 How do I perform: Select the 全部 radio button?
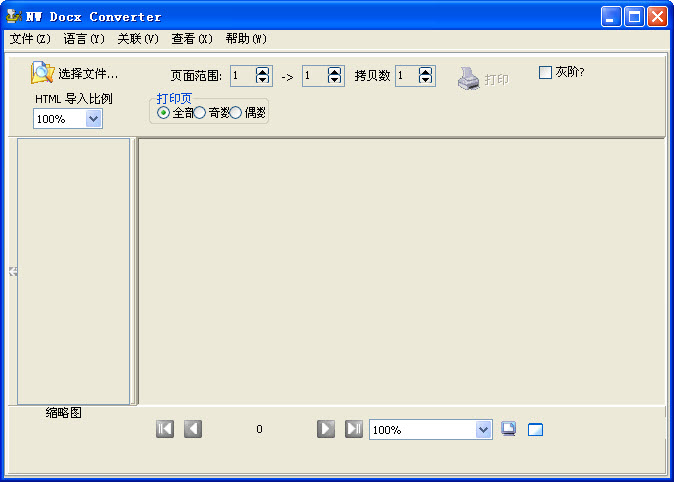click(x=163, y=113)
